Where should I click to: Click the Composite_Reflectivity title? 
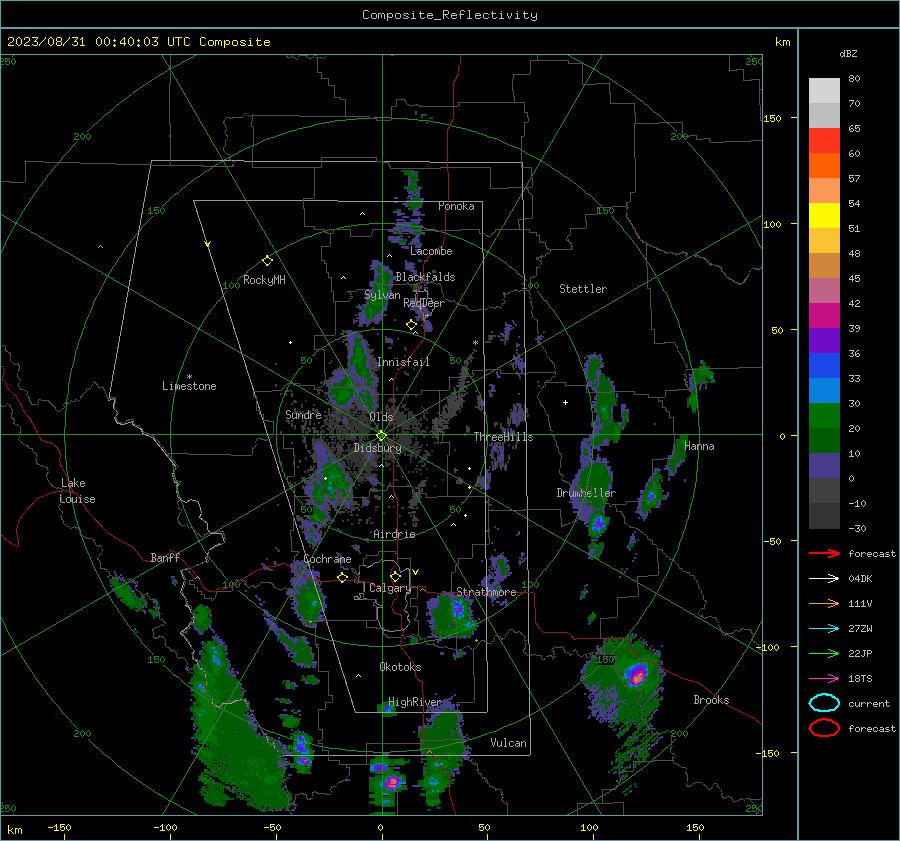[450, 15]
